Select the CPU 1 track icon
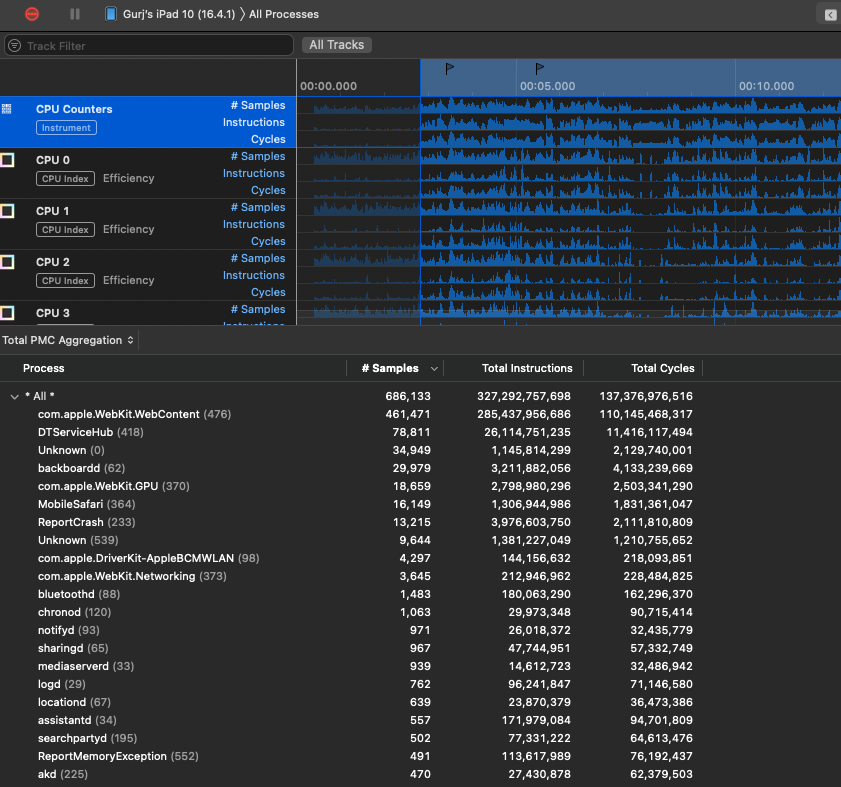This screenshot has height=787, width=841. (x=7, y=211)
